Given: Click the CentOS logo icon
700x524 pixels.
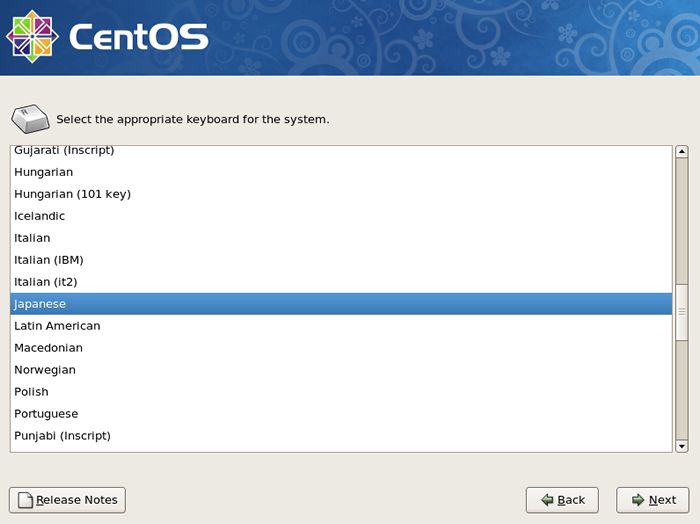Looking at the screenshot, I should pyautogui.click(x=32, y=36).
